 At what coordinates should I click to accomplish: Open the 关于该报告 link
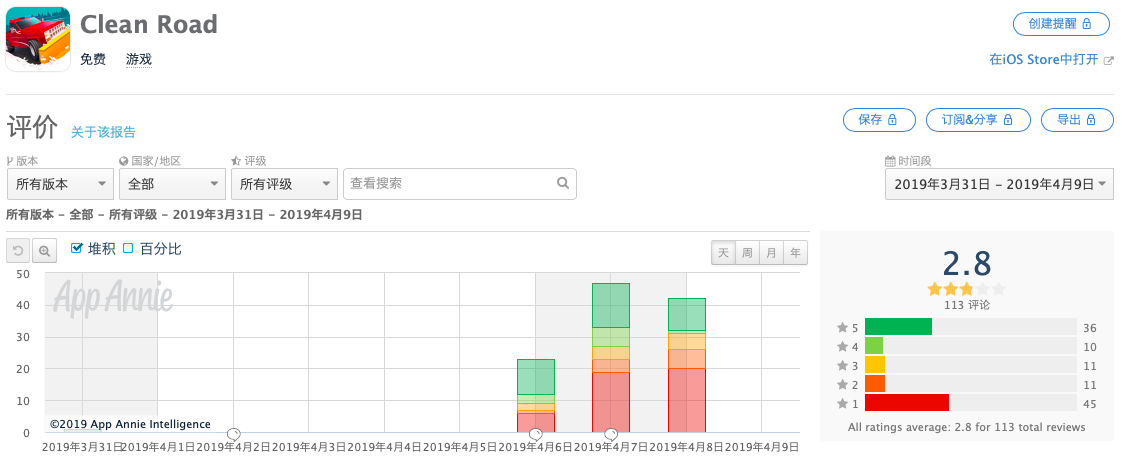104,132
